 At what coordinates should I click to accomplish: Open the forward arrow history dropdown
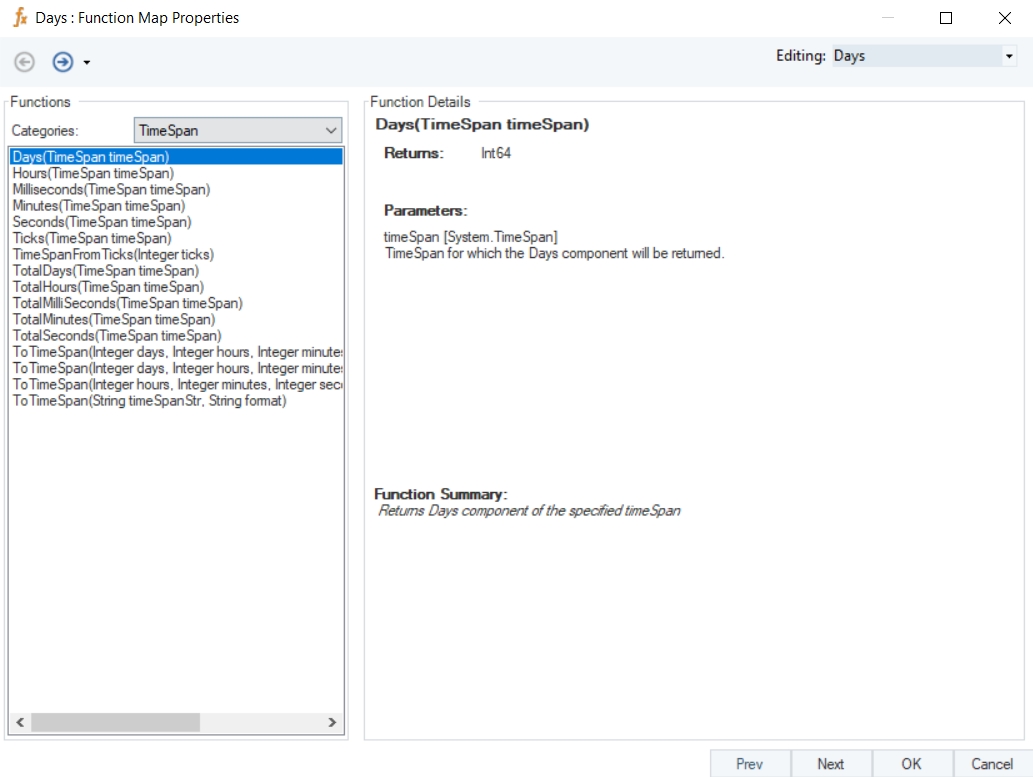87,63
